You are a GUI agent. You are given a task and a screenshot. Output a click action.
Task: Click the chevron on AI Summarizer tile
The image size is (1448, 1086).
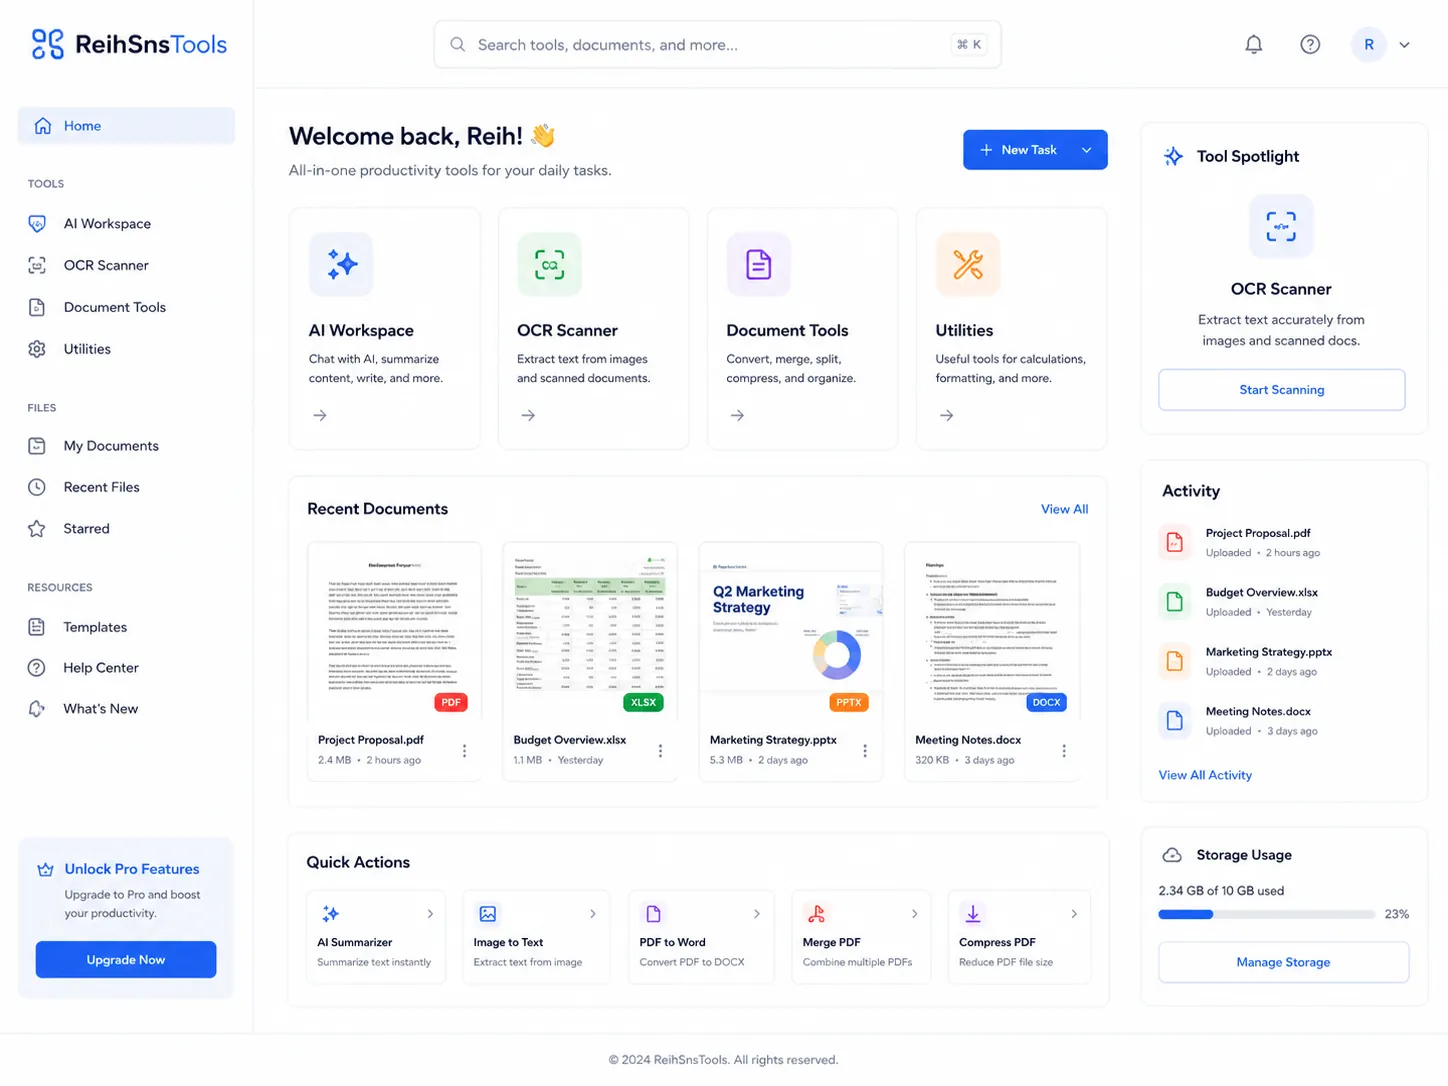pos(430,914)
